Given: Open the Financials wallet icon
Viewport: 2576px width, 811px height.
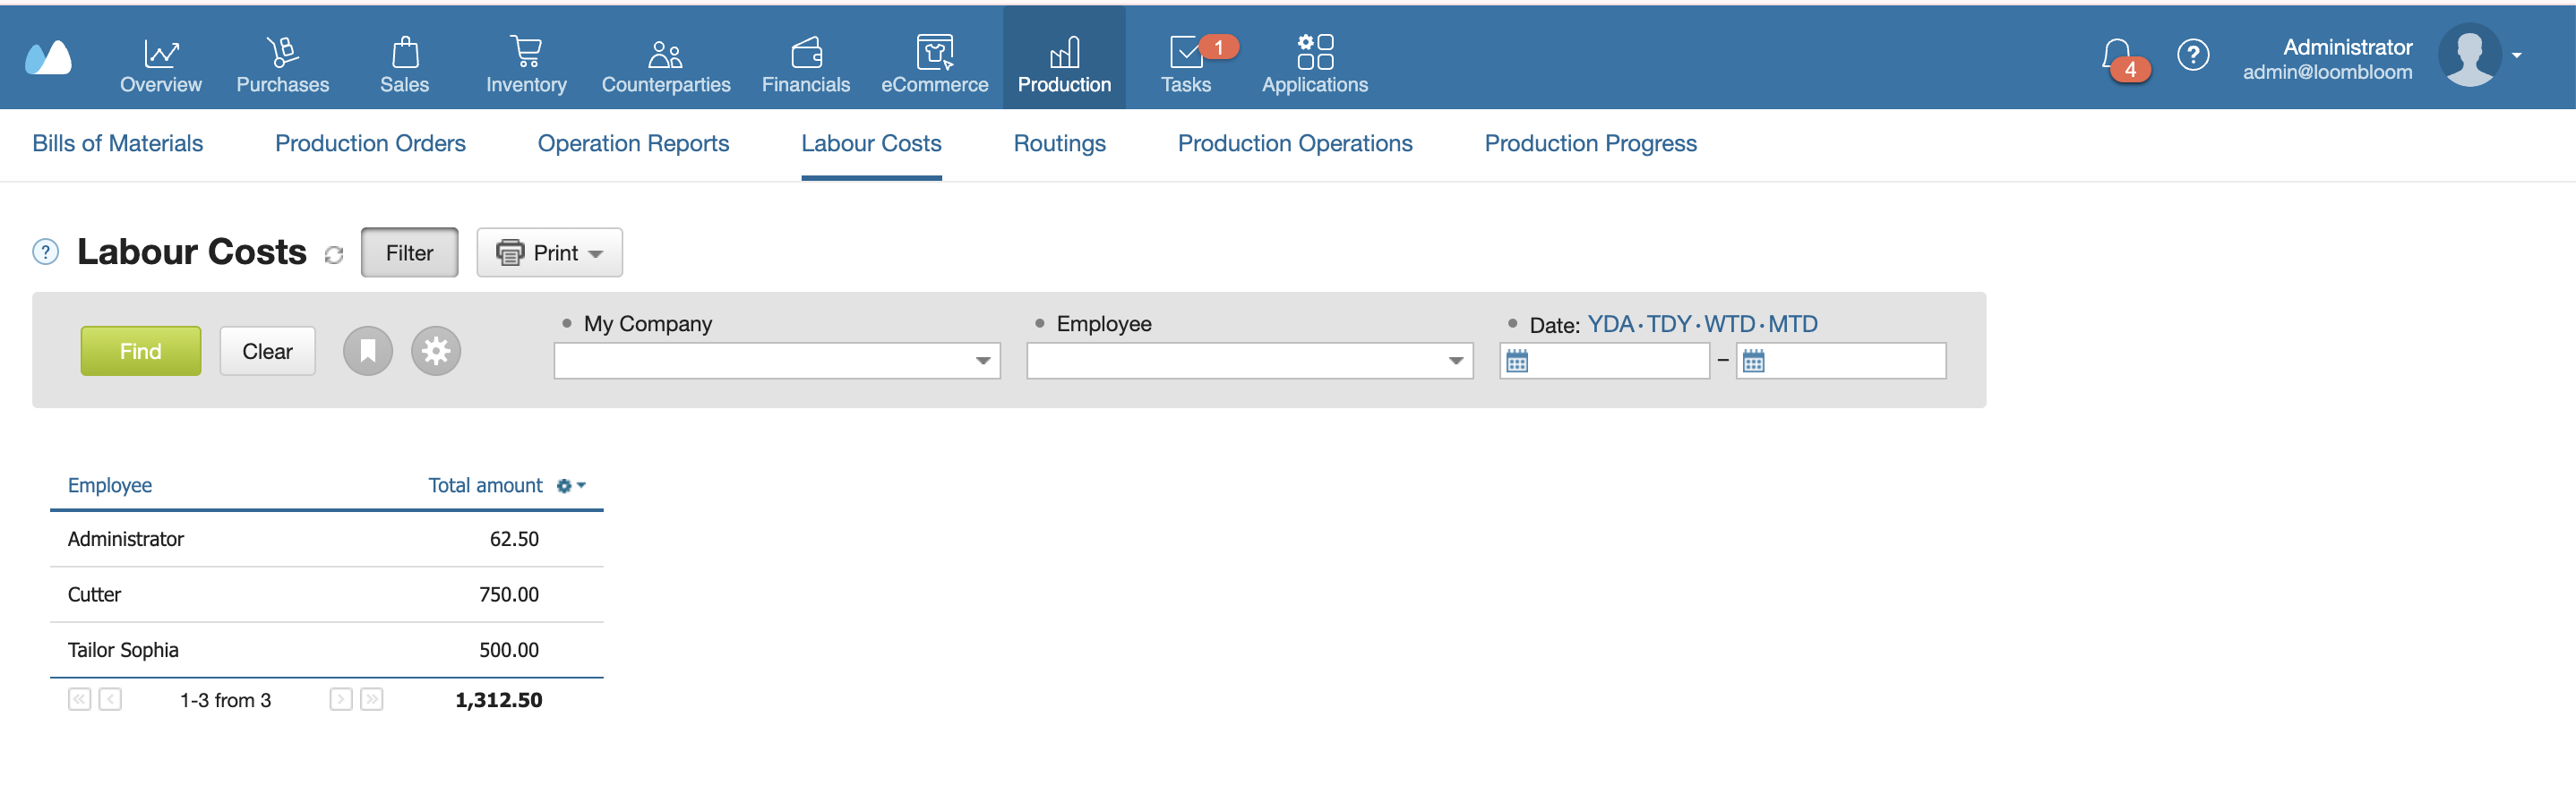Looking at the screenshot, I should [x=806, y=52].
